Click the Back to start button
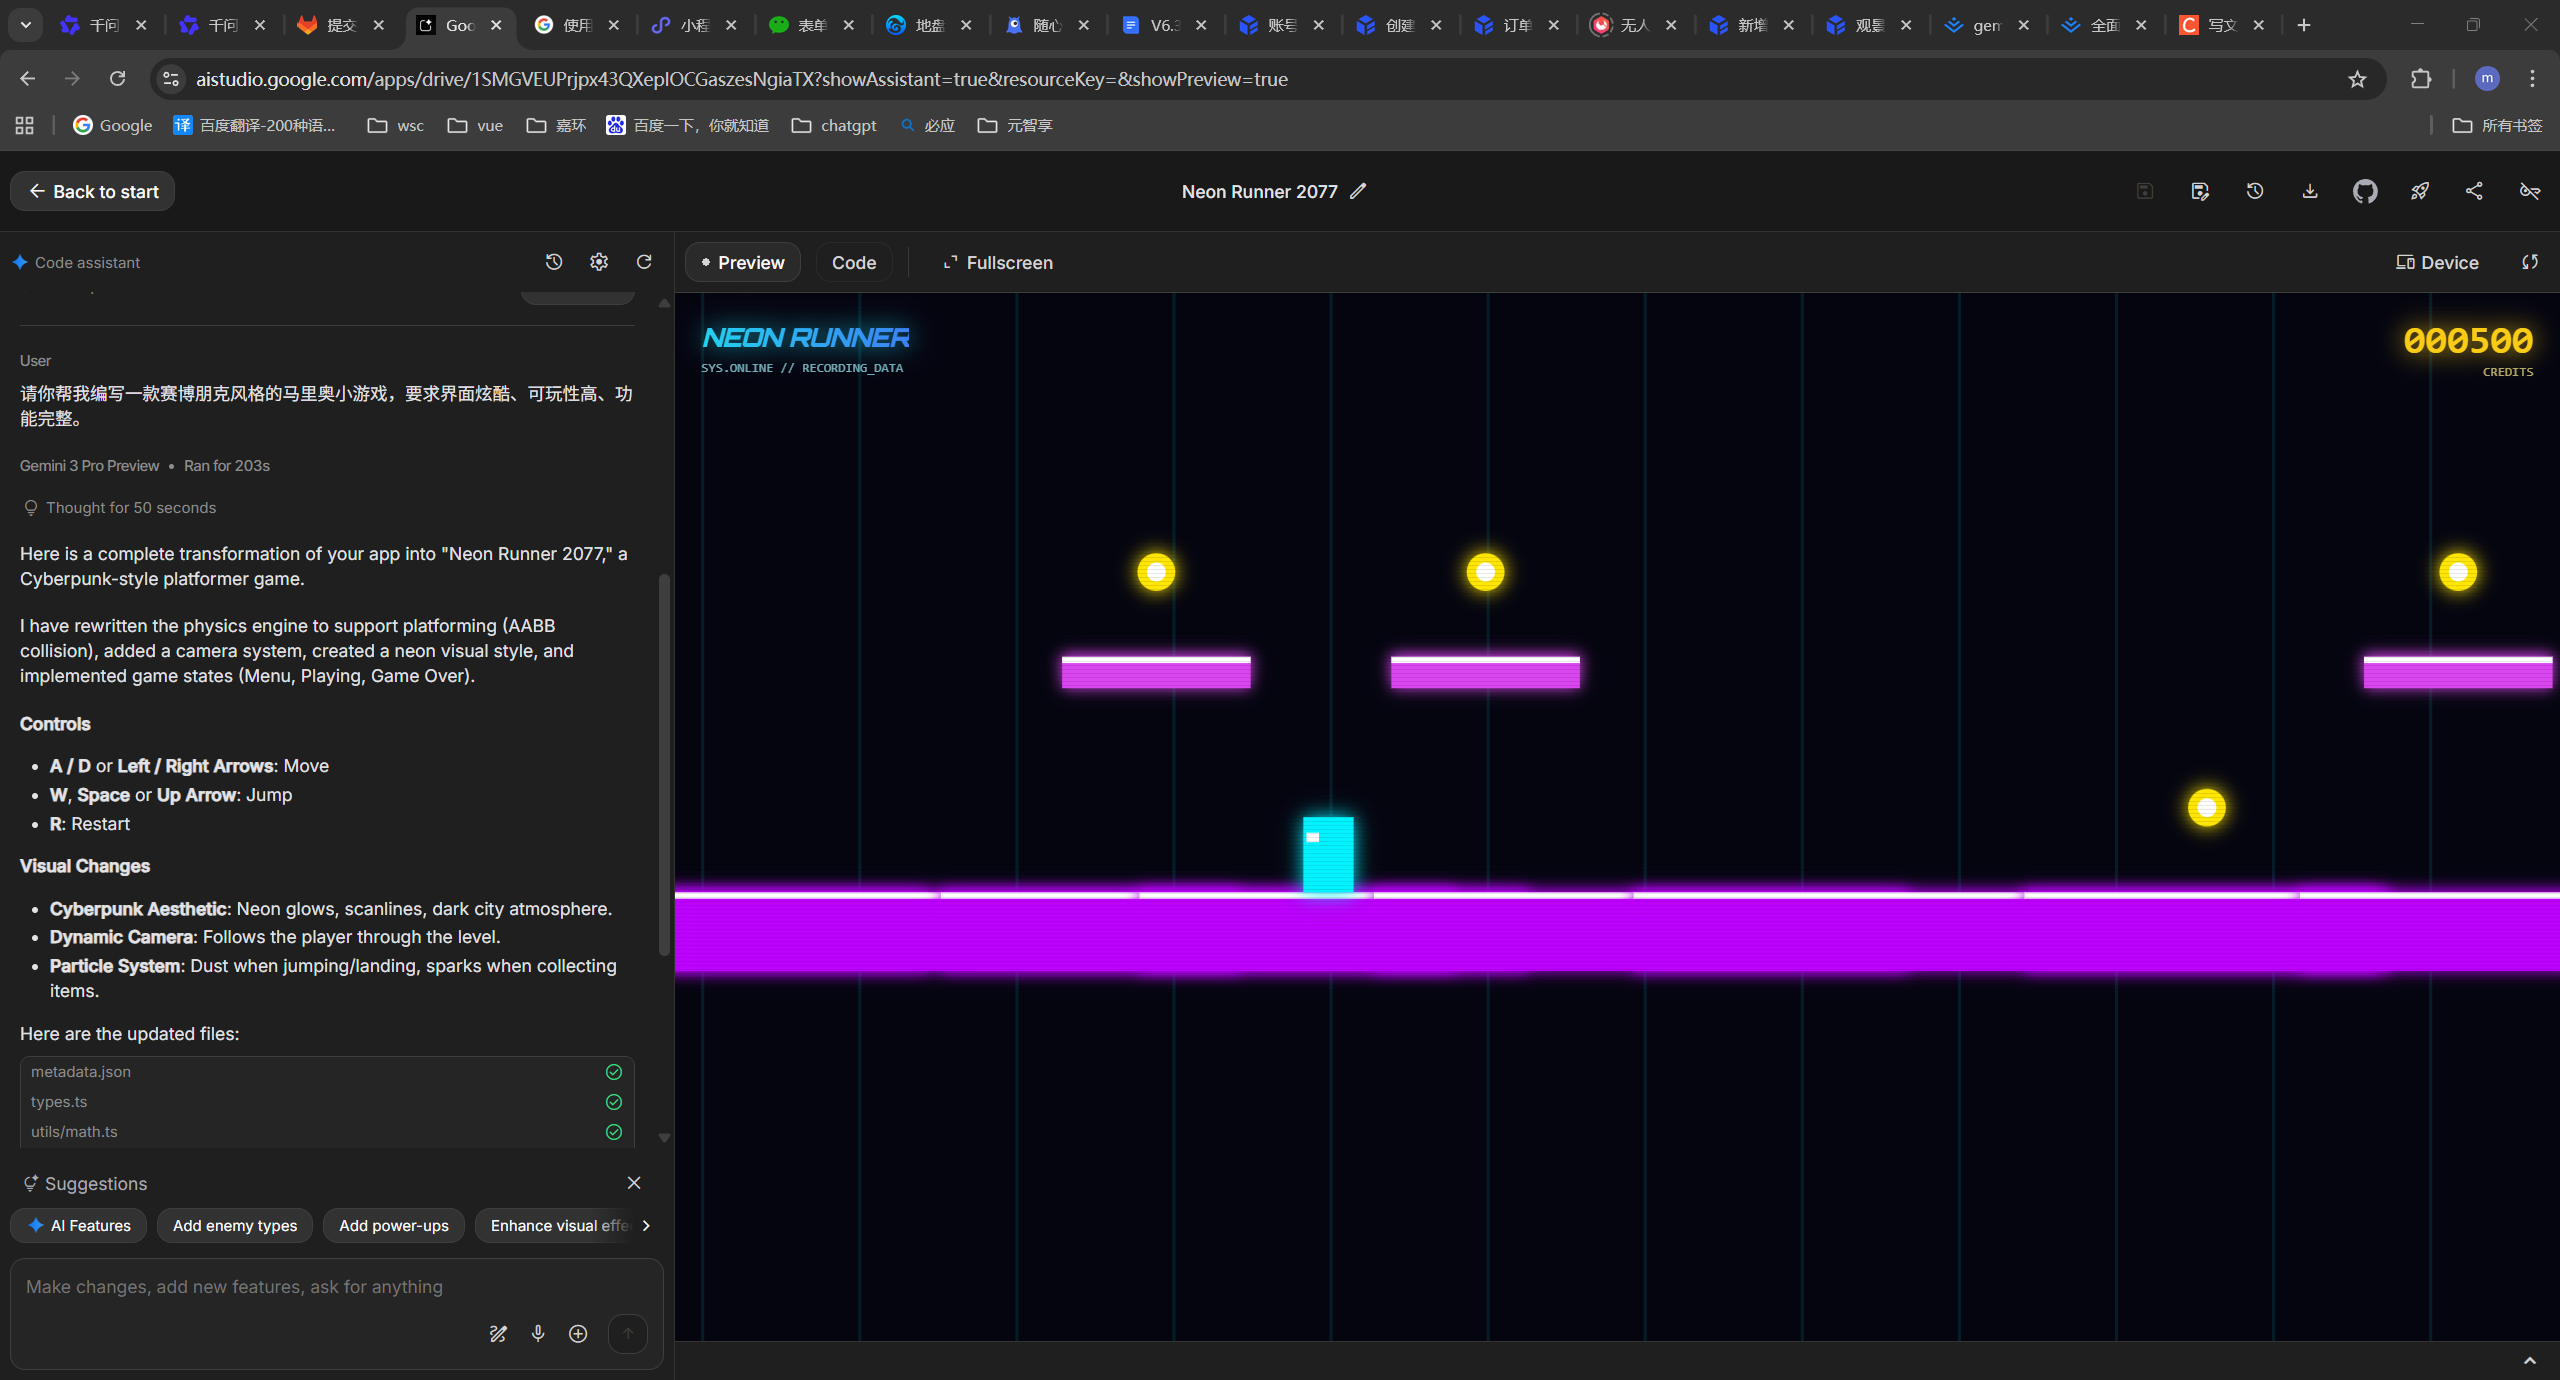Viewport: 2560px width, 1380px height. pos(93,191)
